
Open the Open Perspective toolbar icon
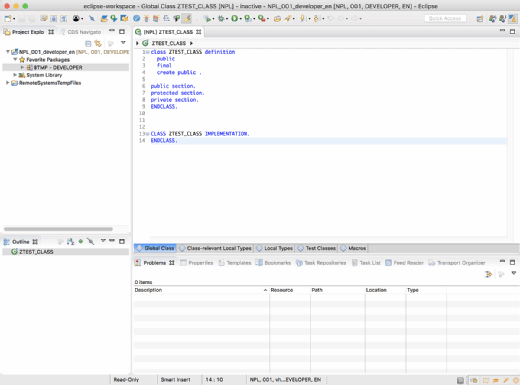[x=480, y=19]
